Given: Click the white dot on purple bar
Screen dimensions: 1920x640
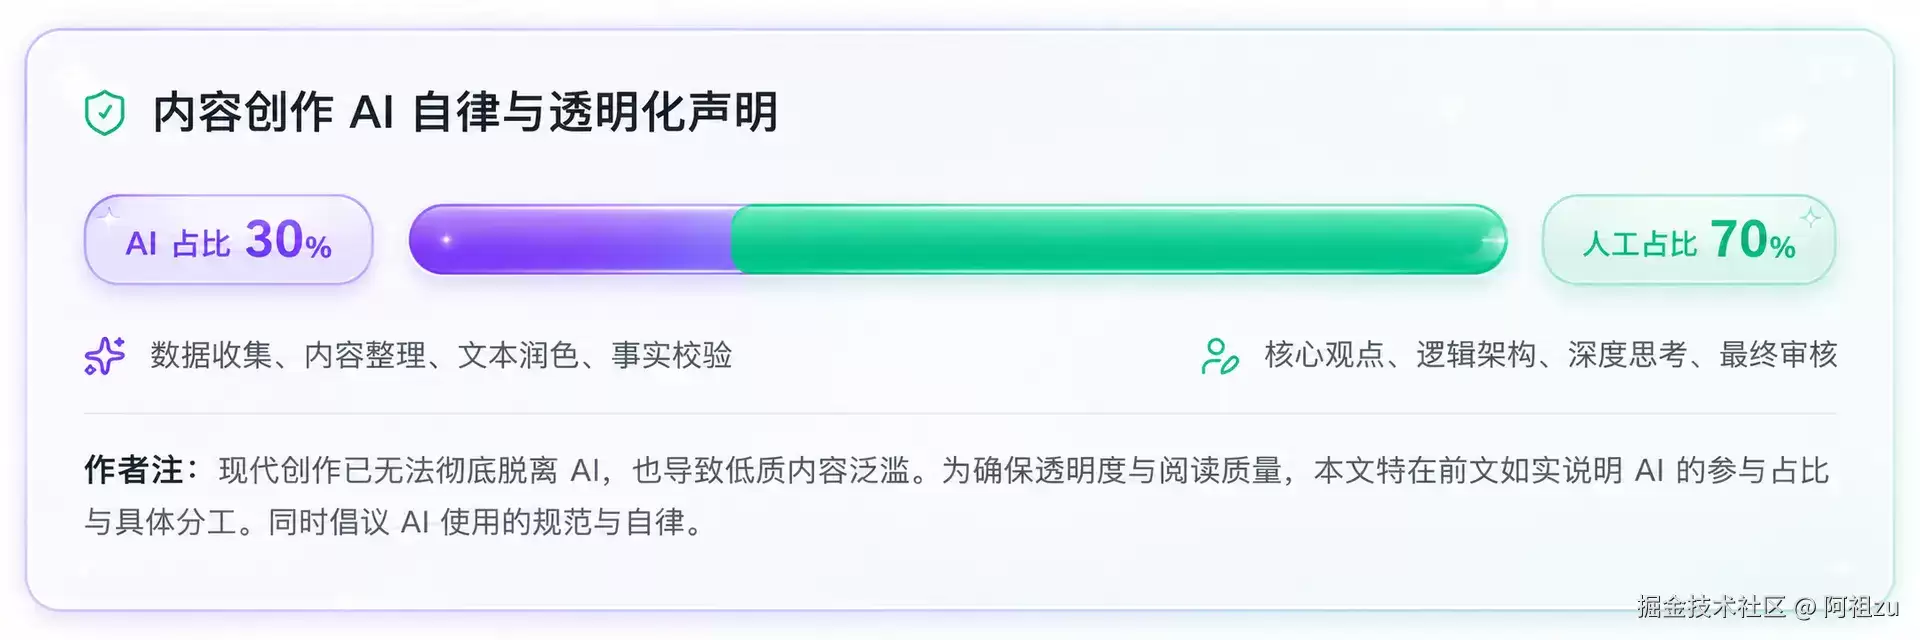Looking at the screenshot, I should 446,240.
